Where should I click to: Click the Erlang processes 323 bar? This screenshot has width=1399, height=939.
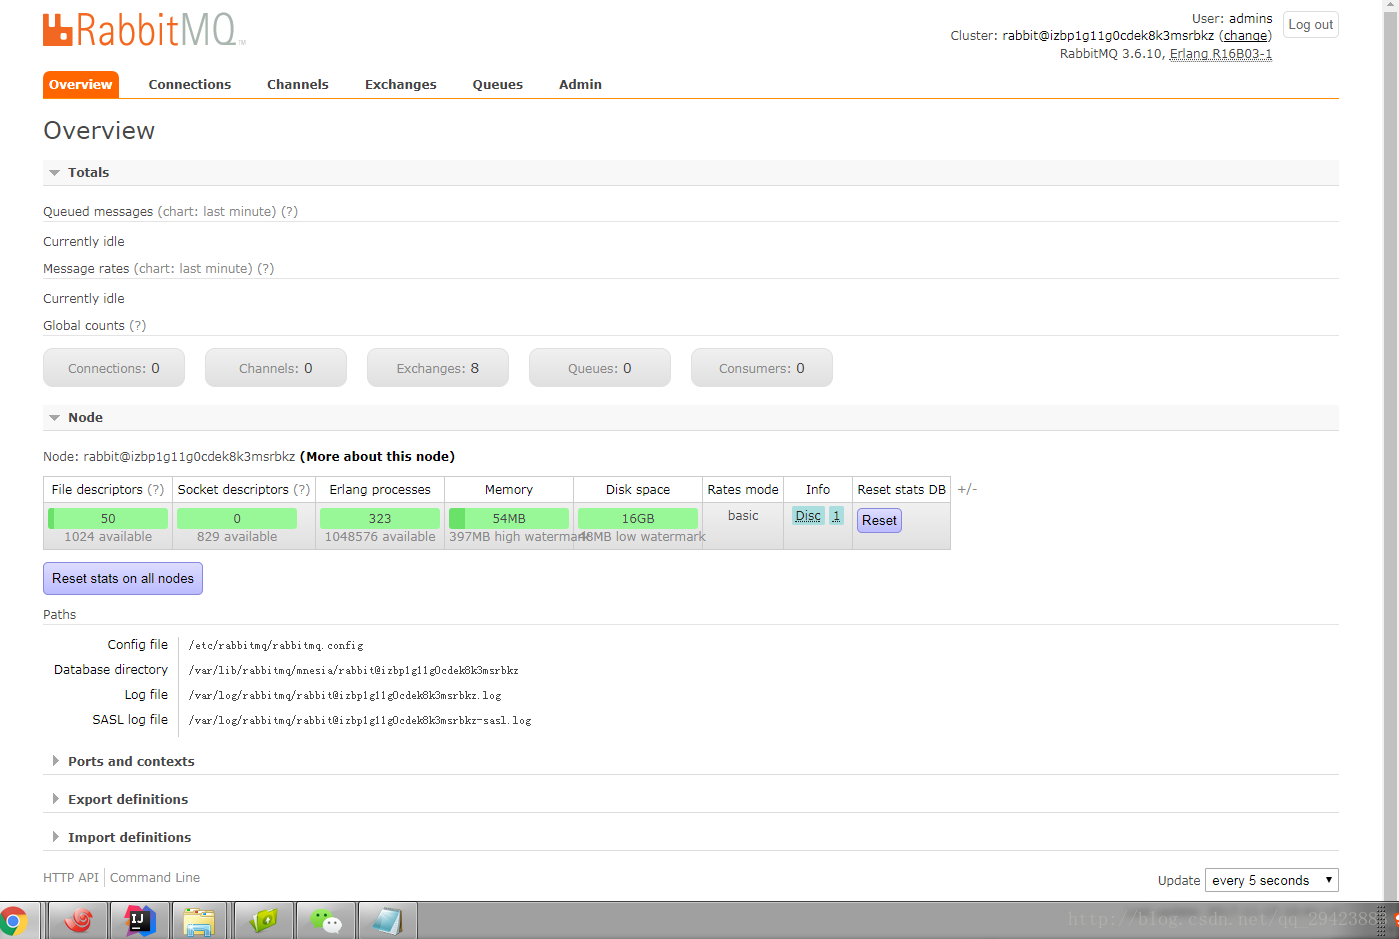tap(380, 518)
